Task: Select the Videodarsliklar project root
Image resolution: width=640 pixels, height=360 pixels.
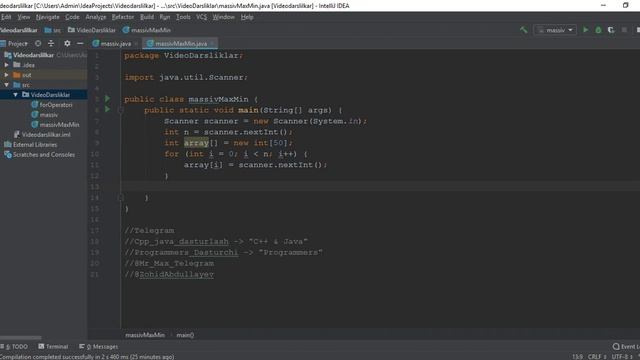Action: coord(33,55)
